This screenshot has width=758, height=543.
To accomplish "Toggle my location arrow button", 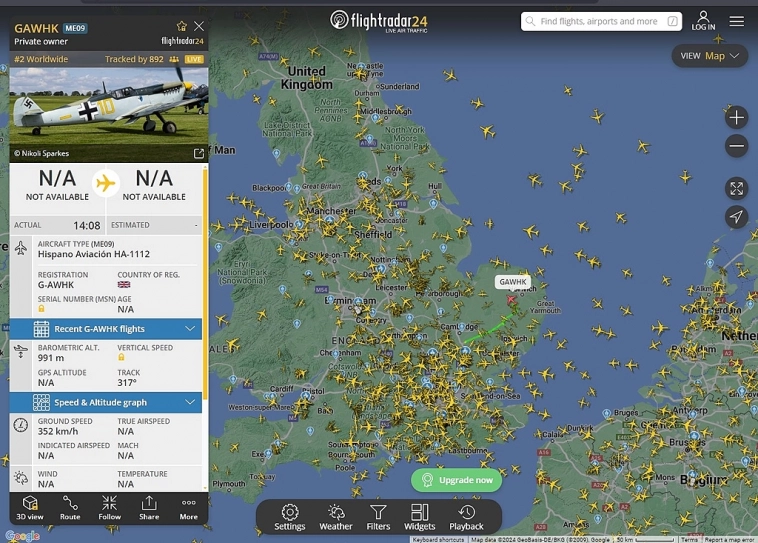I will tap(736, 217).
